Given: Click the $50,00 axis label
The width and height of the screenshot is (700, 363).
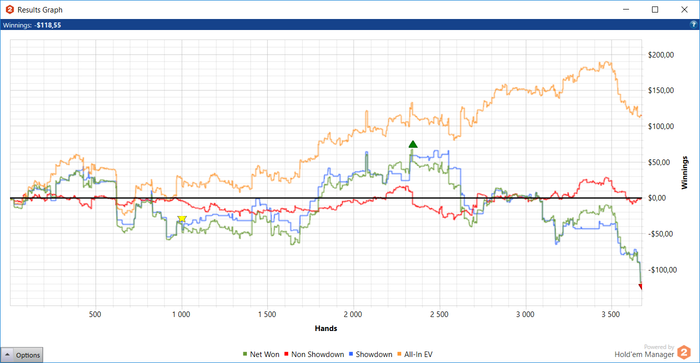Looking at the screenshot, I should tap(659, 162).
